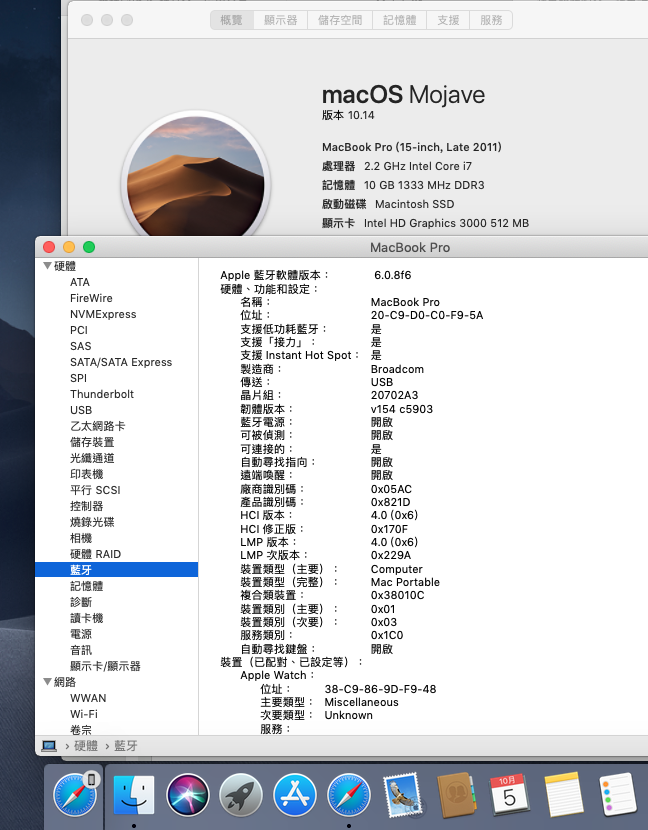Screen dimensions: 648x830
Task: Switch to the 服務 tab
Action: [x=491, y=20]
